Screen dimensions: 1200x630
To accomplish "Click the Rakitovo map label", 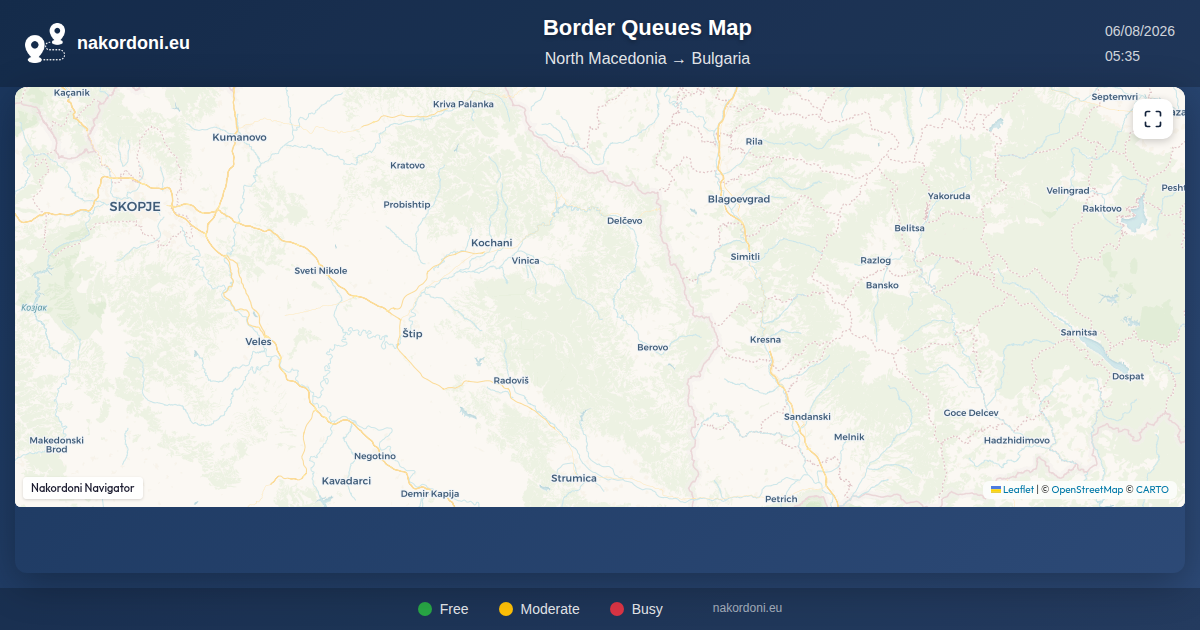I will (x=1102, y=208).
